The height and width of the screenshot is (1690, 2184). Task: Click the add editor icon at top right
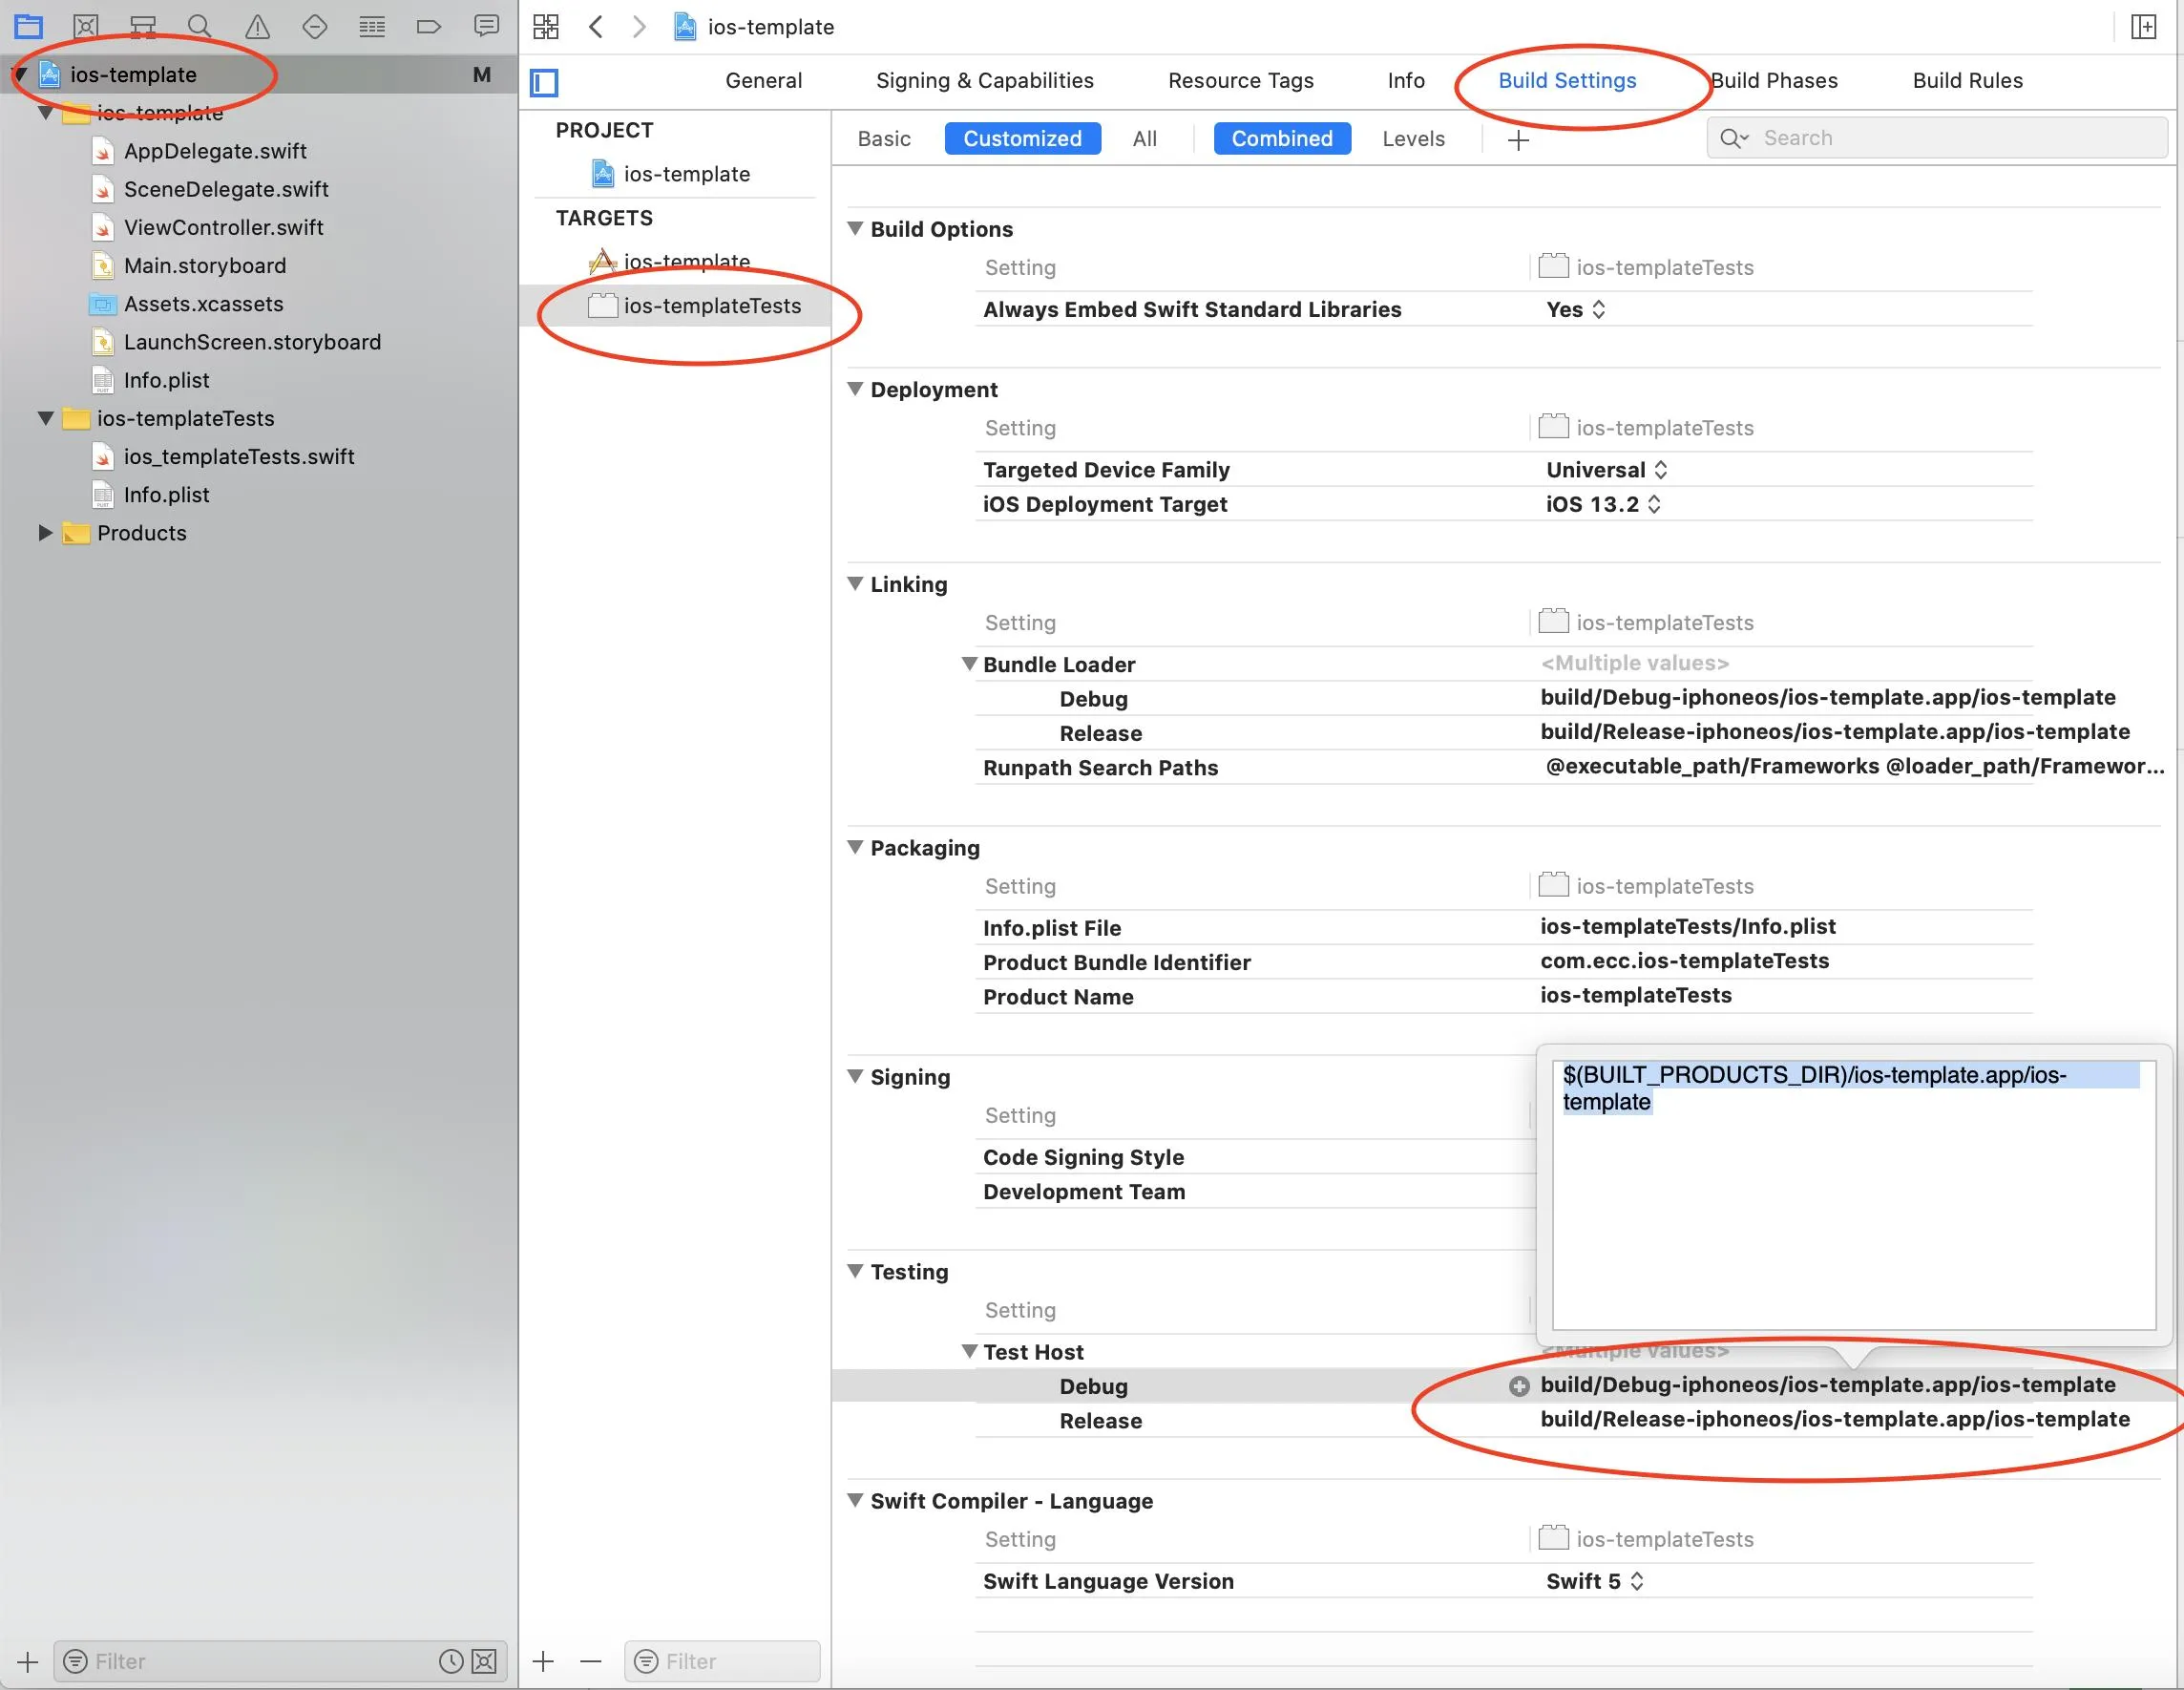pyautogui.click(x=2143, y=27)
